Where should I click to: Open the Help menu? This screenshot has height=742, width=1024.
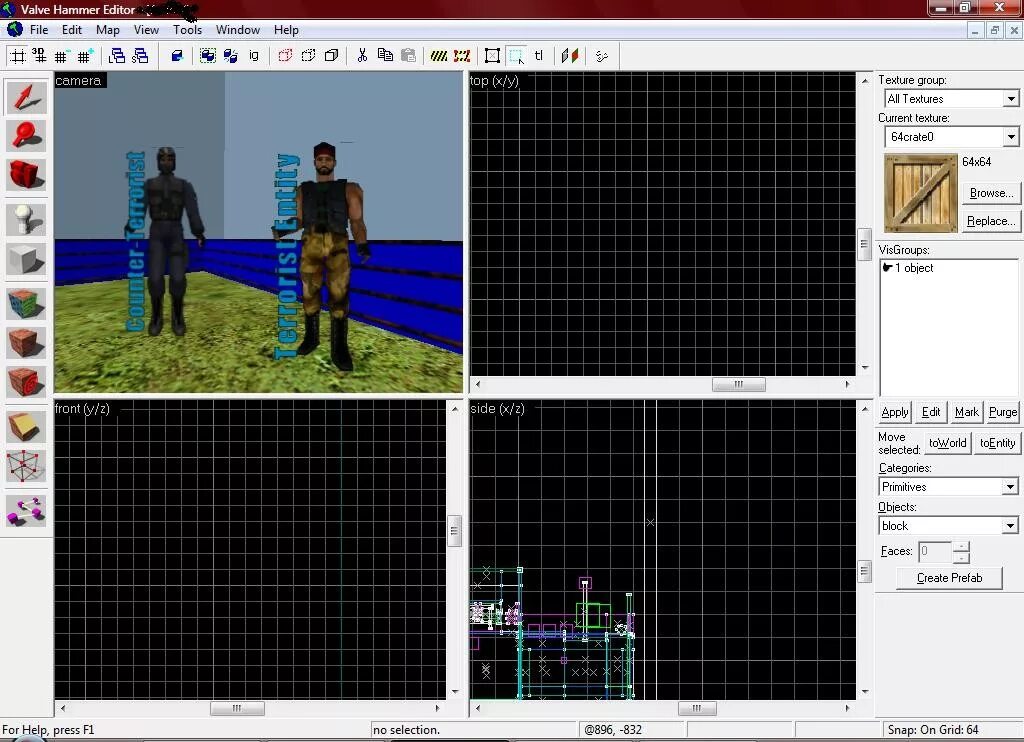click(x=286, y=29)
